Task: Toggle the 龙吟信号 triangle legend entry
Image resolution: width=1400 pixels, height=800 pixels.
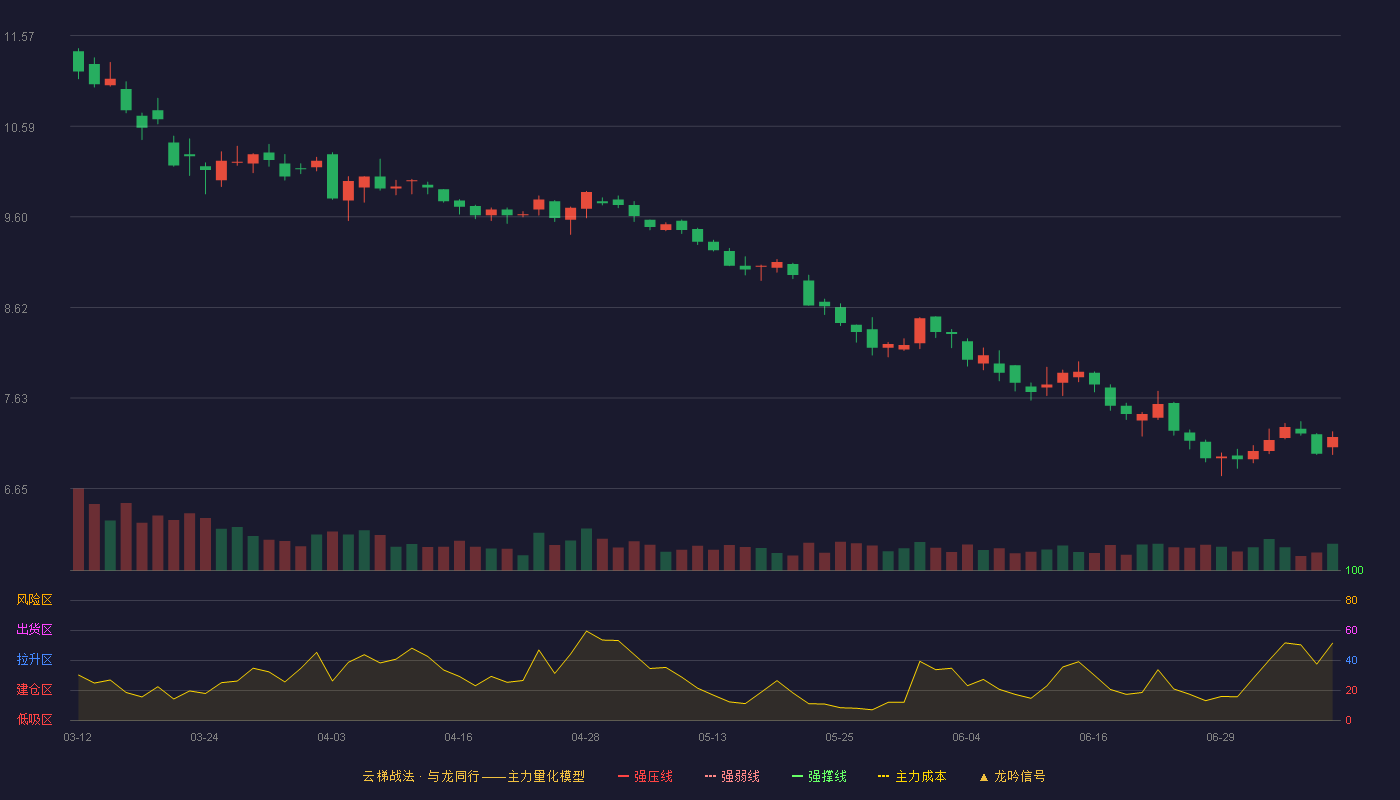Action: coord(1012,776)
